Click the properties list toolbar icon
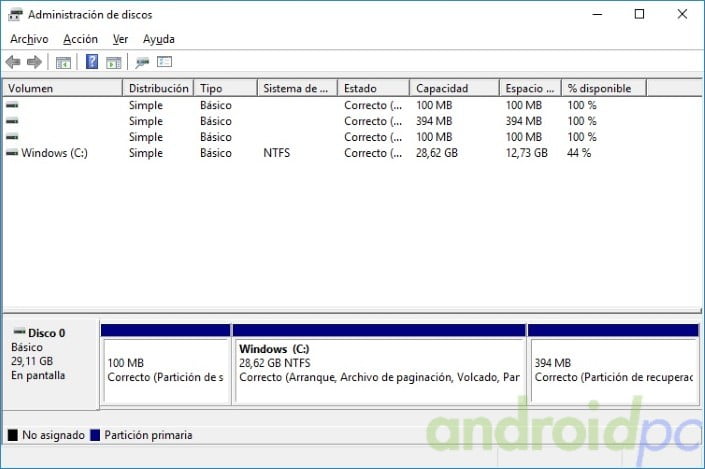Screen dimensions: 705x469 [165, 62]
